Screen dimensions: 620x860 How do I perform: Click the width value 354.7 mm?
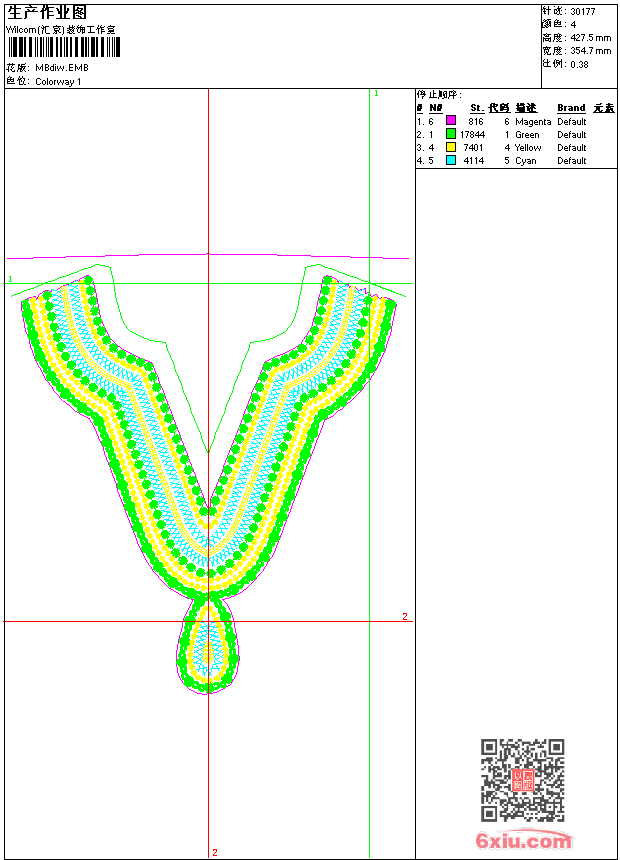(591, 51)
